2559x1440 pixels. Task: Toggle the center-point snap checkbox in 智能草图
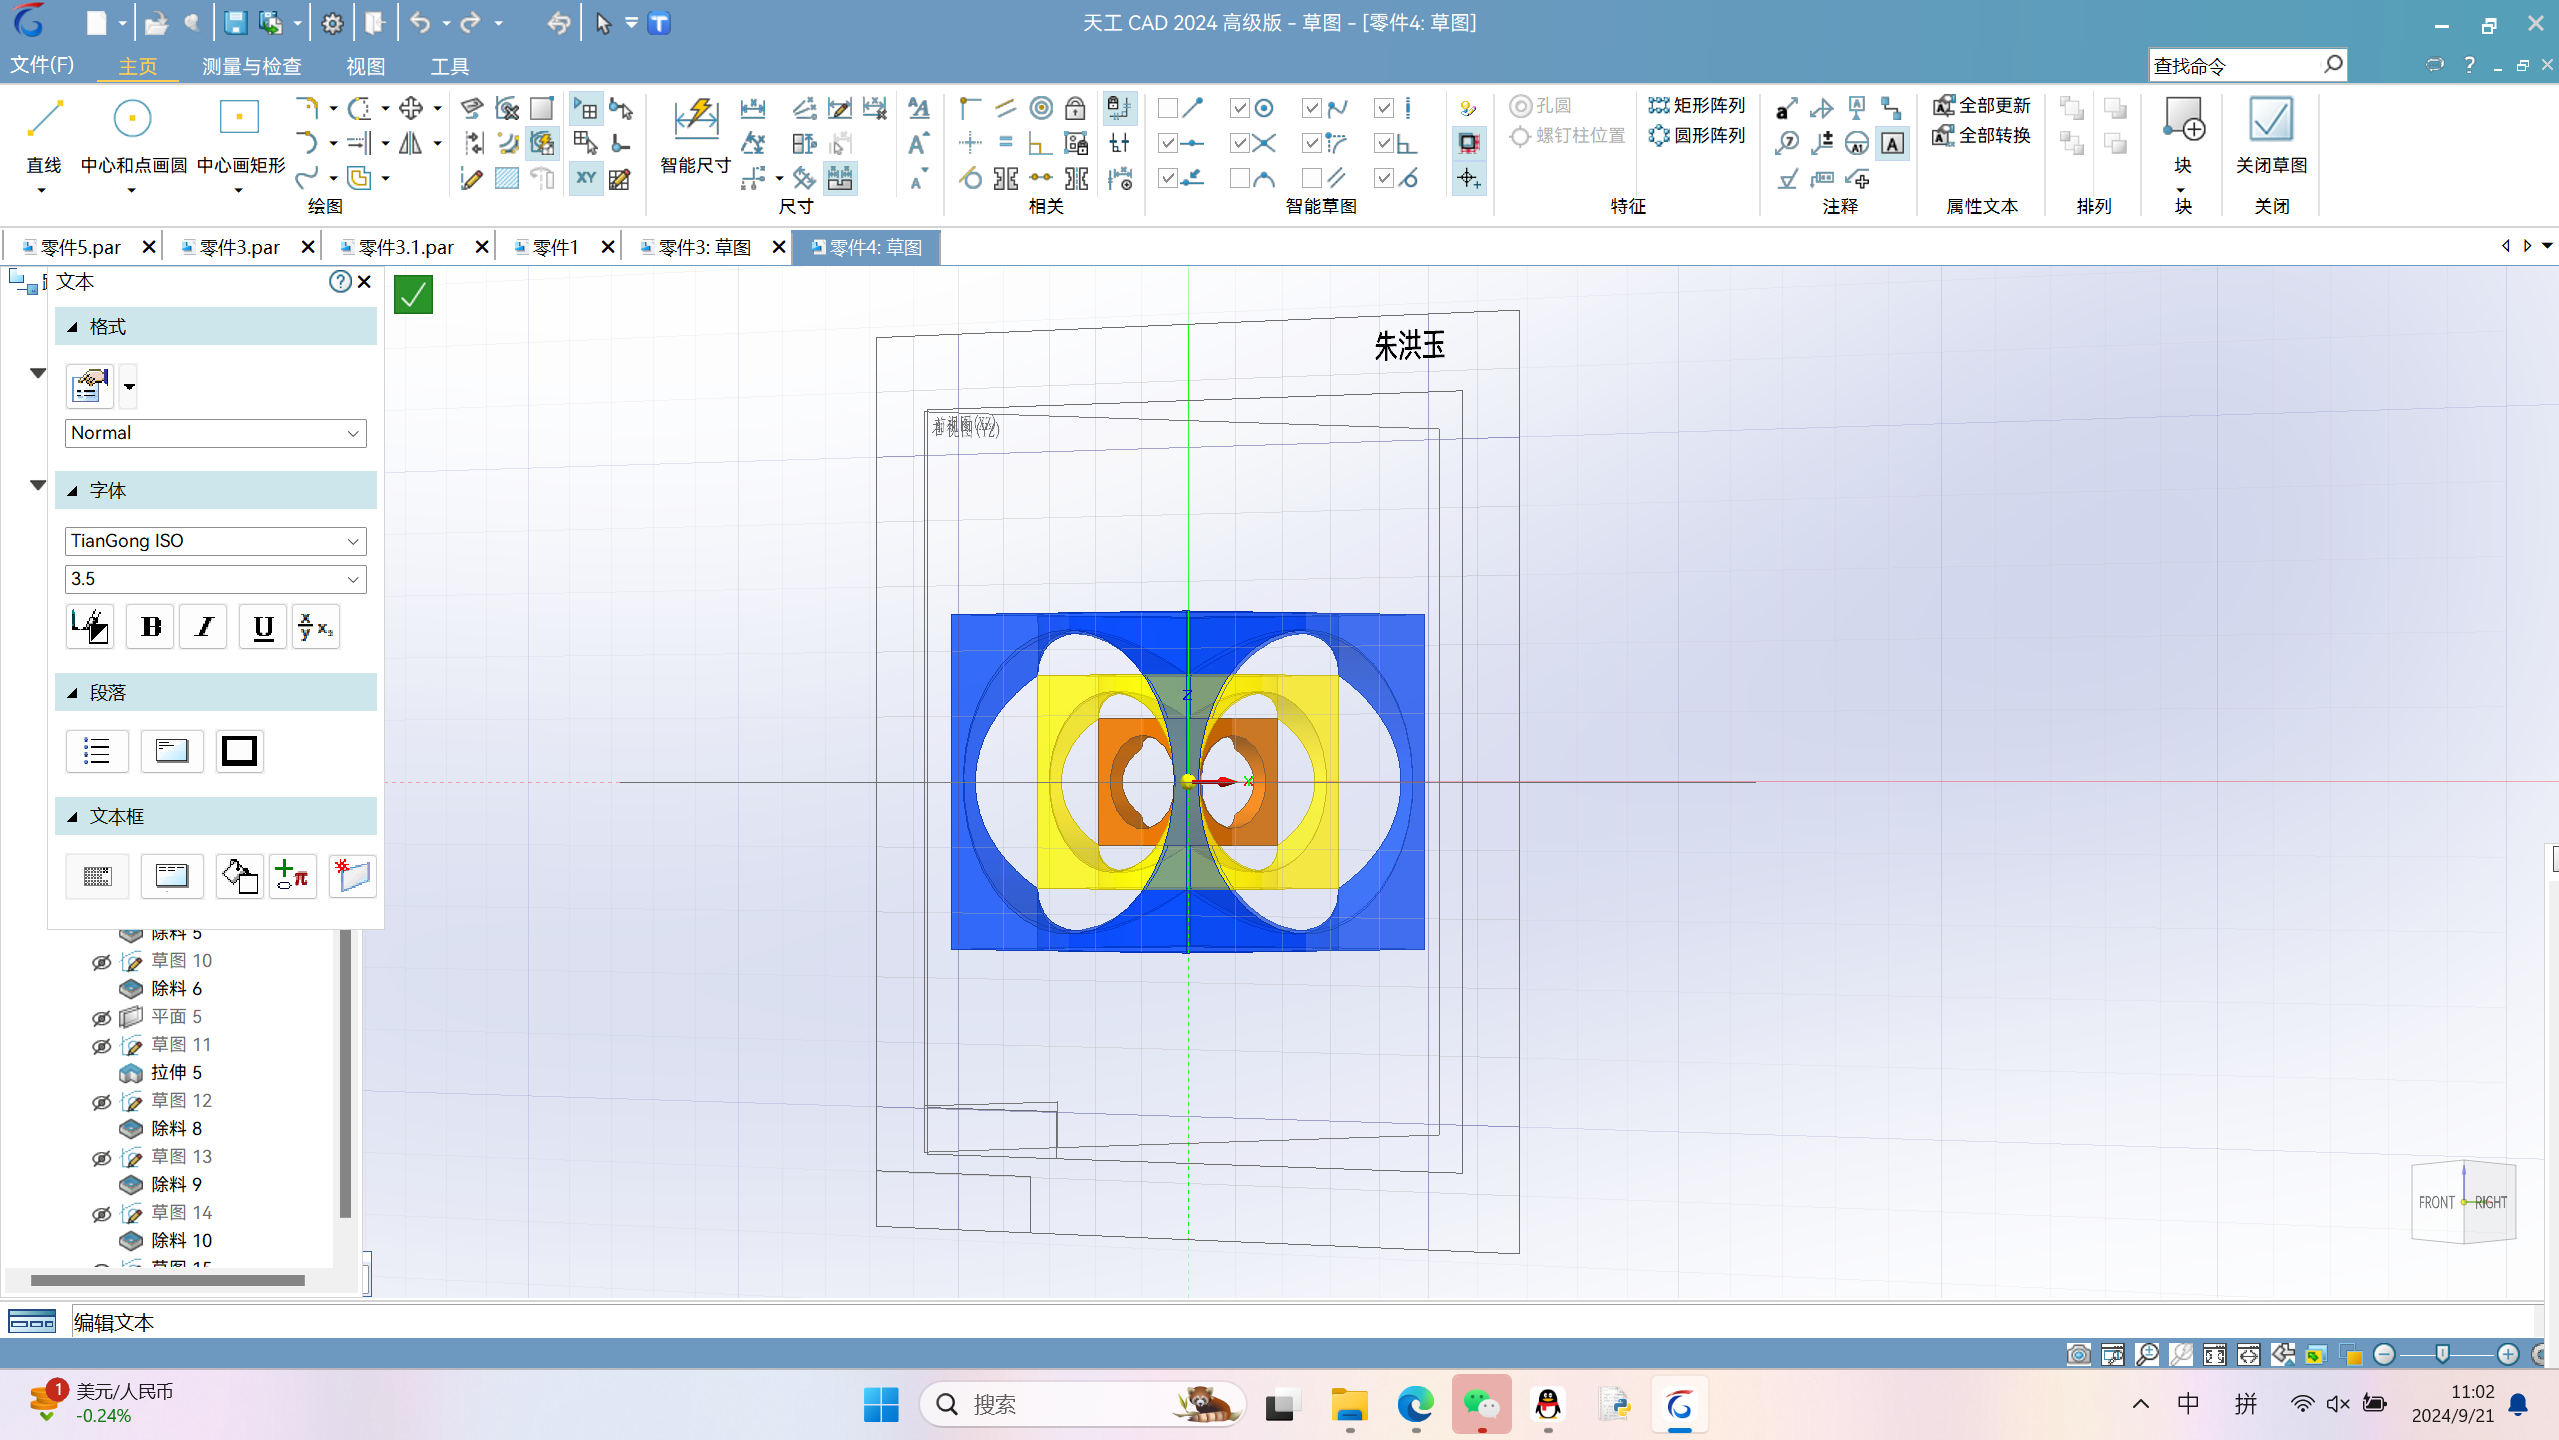1239,108
